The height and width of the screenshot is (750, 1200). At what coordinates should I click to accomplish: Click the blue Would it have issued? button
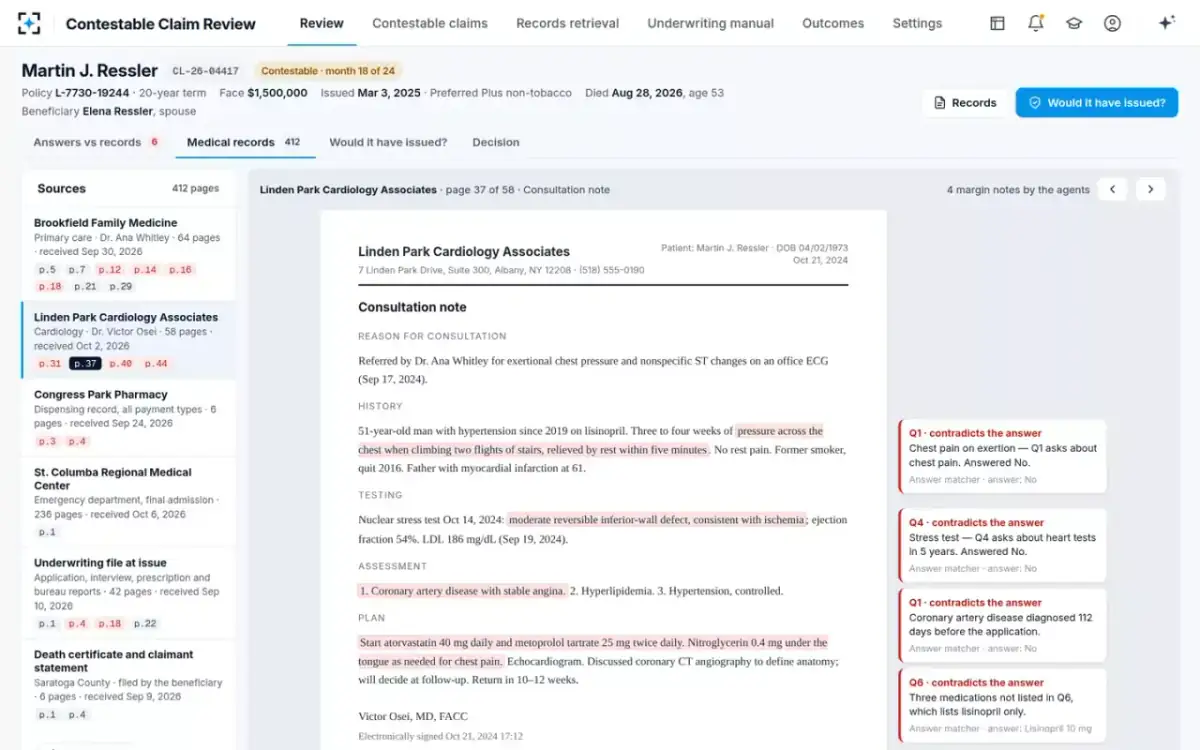pyautogui.click(x=1097, y=103)
